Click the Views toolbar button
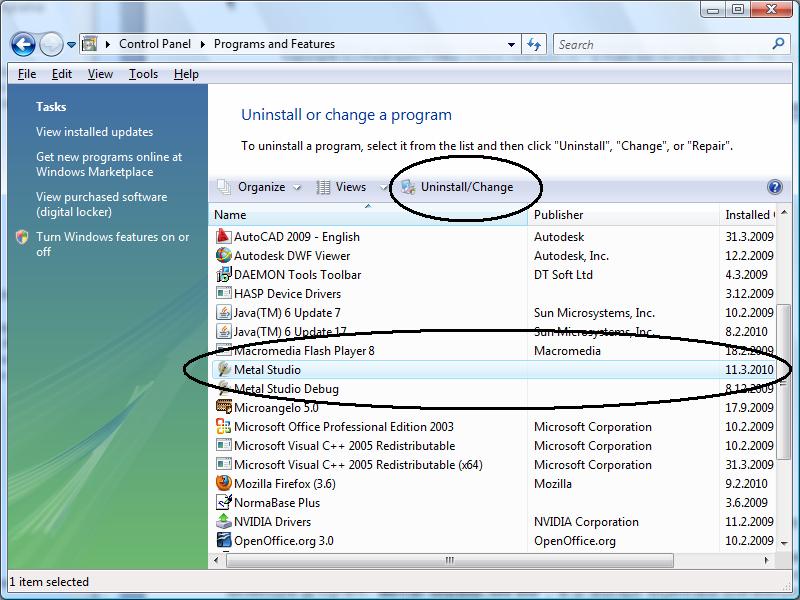 click(x=341, y=187)
